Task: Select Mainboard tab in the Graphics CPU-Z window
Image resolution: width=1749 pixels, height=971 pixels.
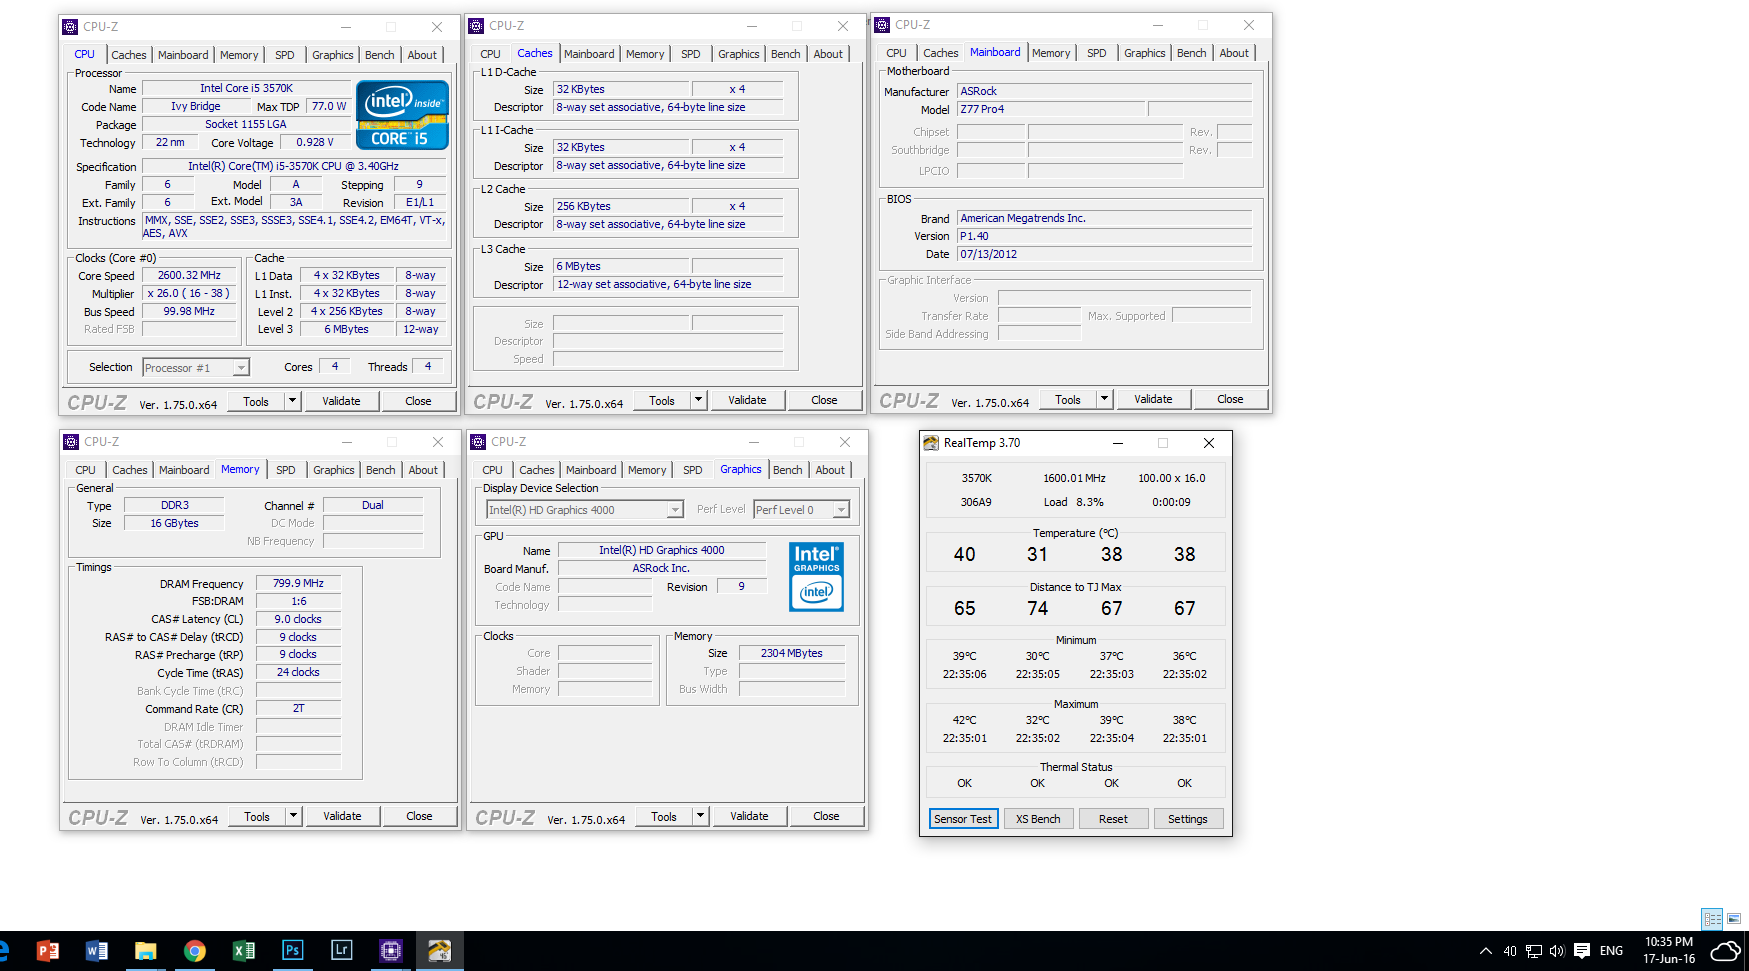Action: click(591, 470)
